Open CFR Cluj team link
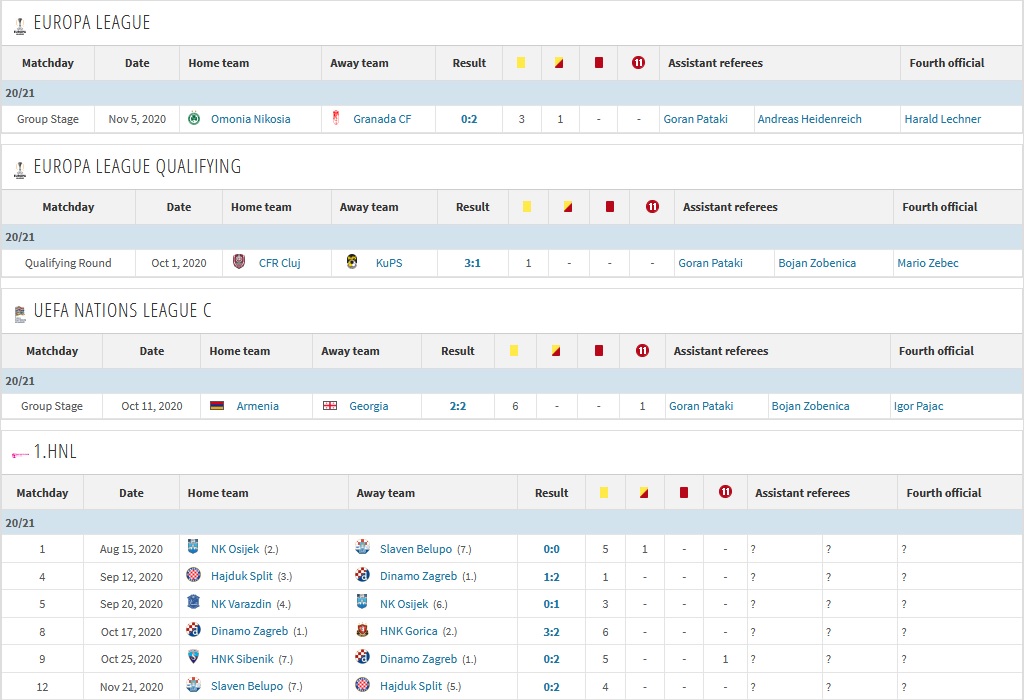The height and width of the screenshot is (700, 1024). pos(280,263)
